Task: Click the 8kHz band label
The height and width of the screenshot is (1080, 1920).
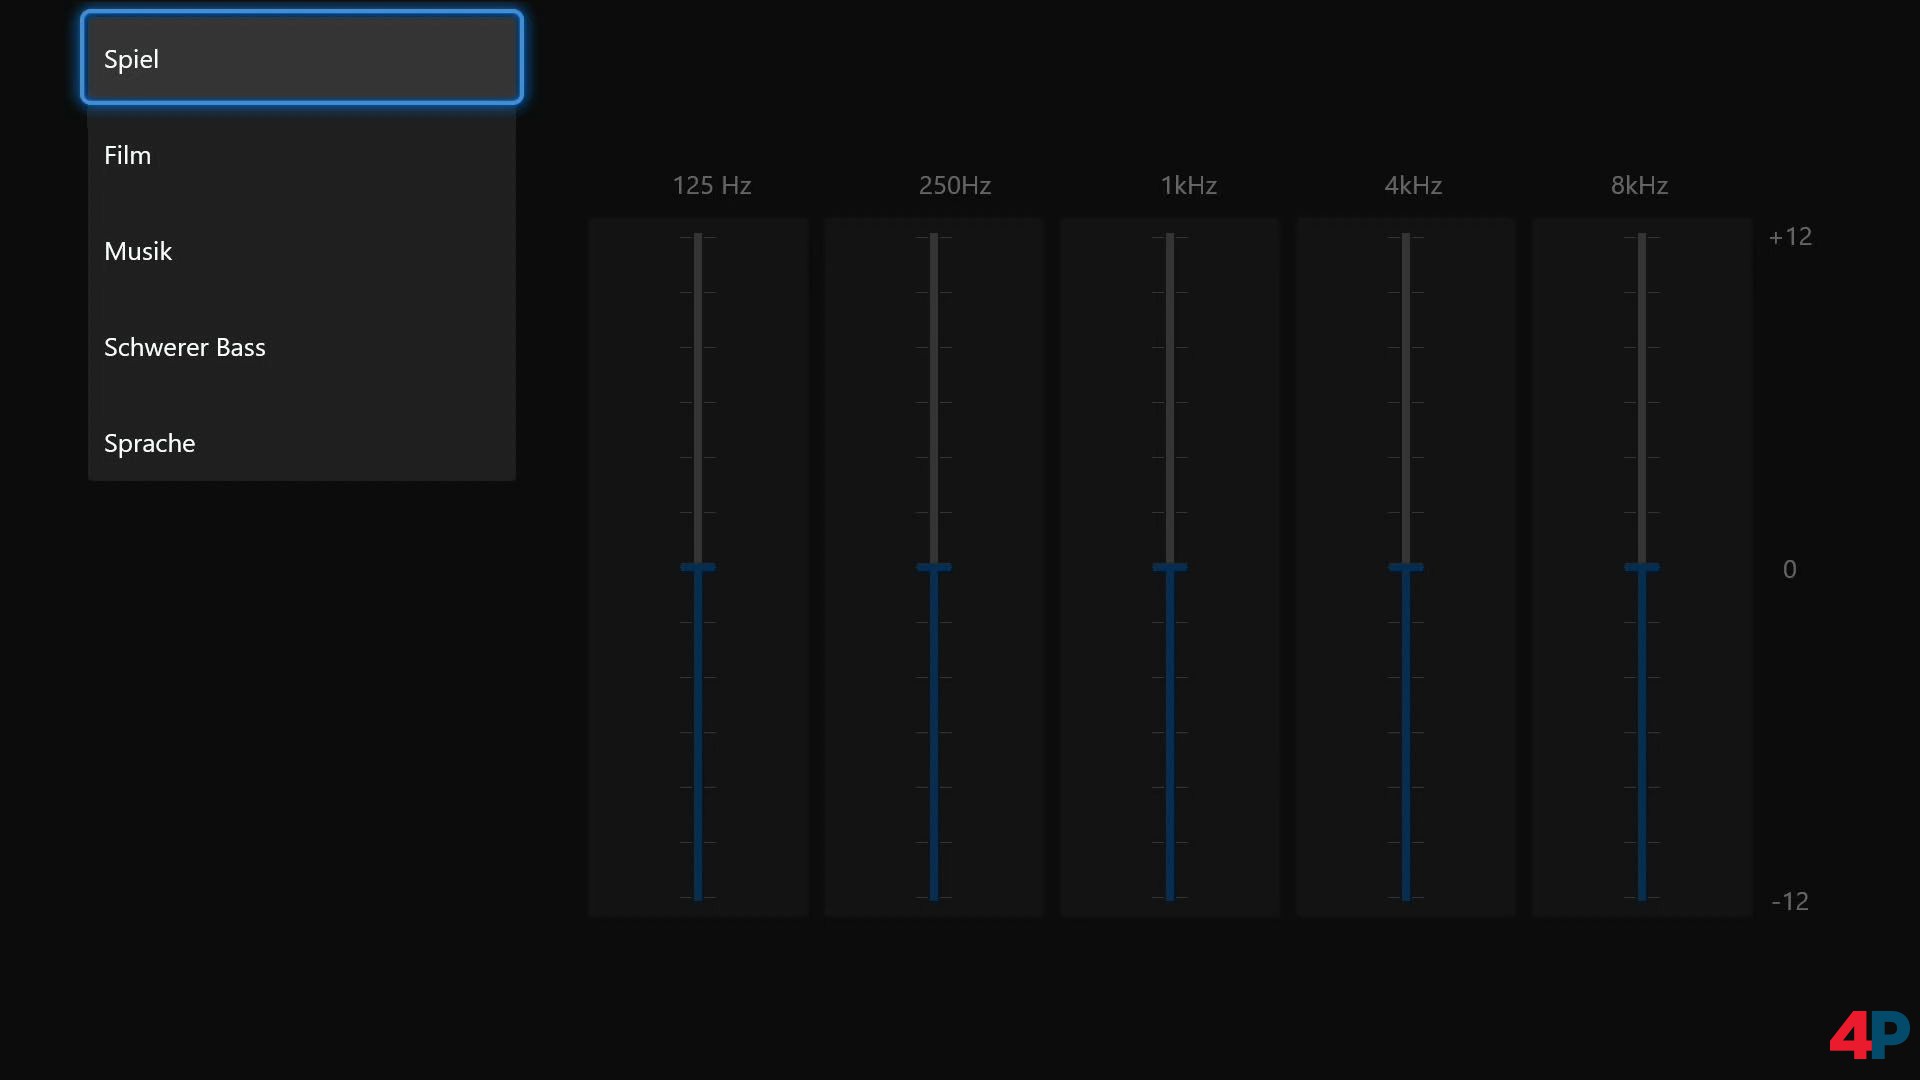Action: click(1639, 185)
